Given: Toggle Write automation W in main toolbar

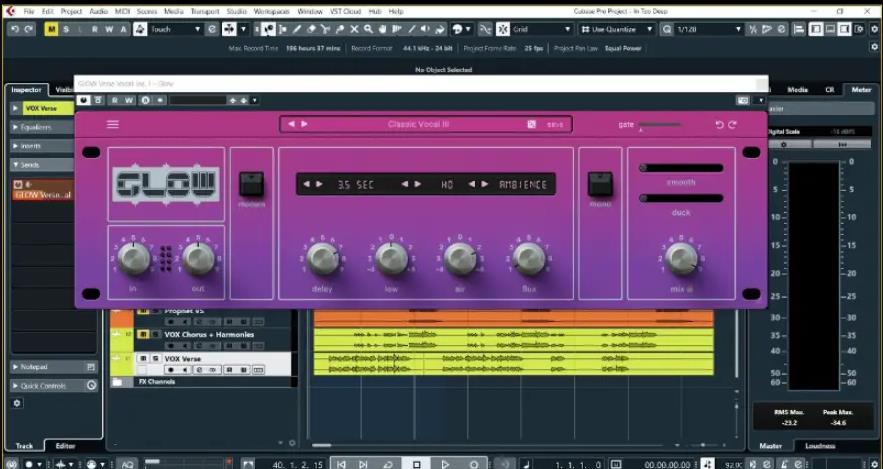Looking at the screenshot, I should pos(109,29).
